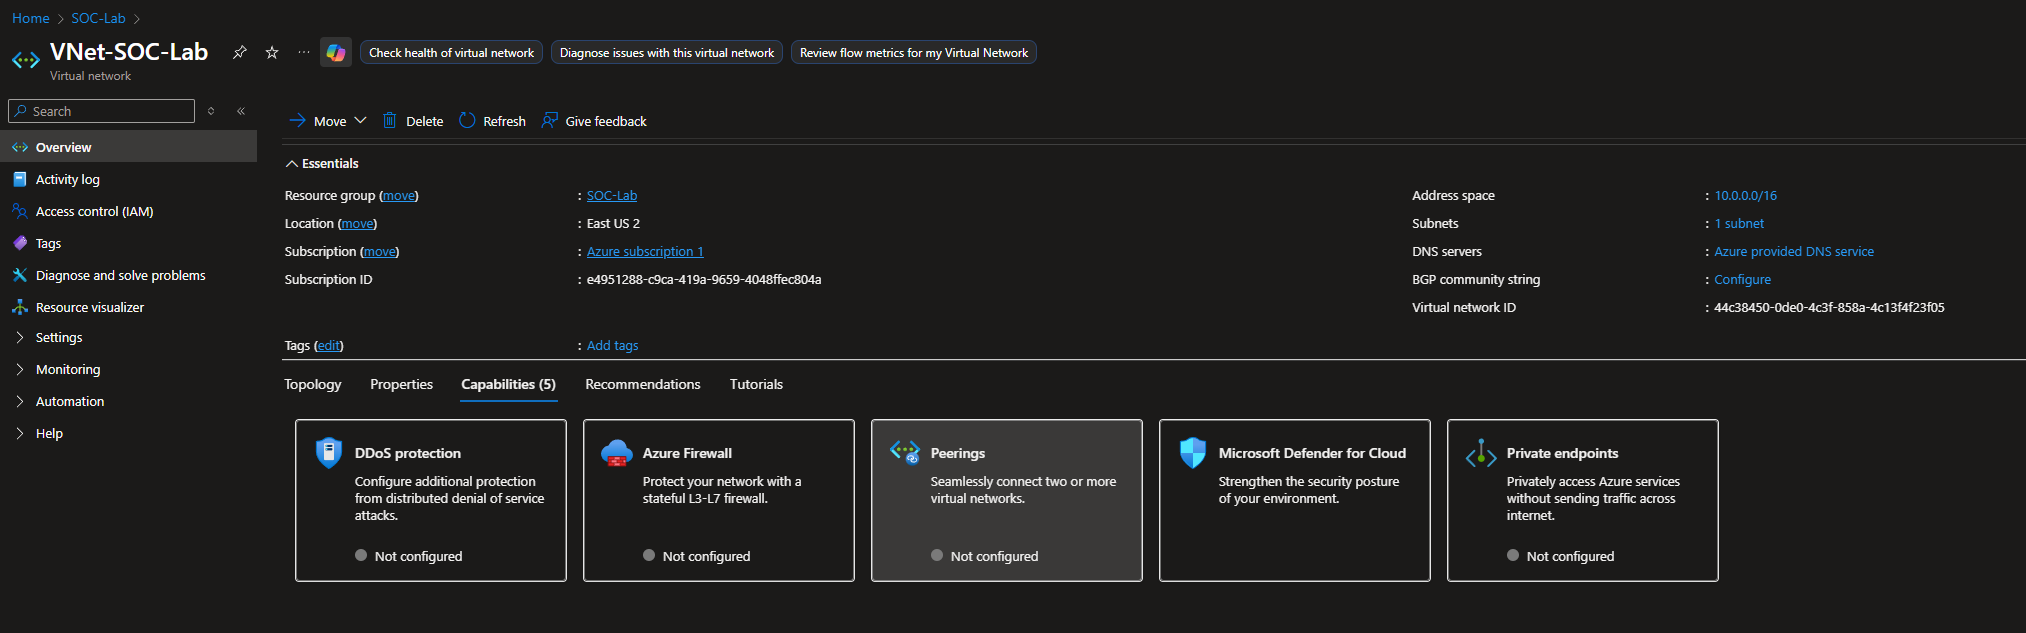Click the Add tags link

612,346
